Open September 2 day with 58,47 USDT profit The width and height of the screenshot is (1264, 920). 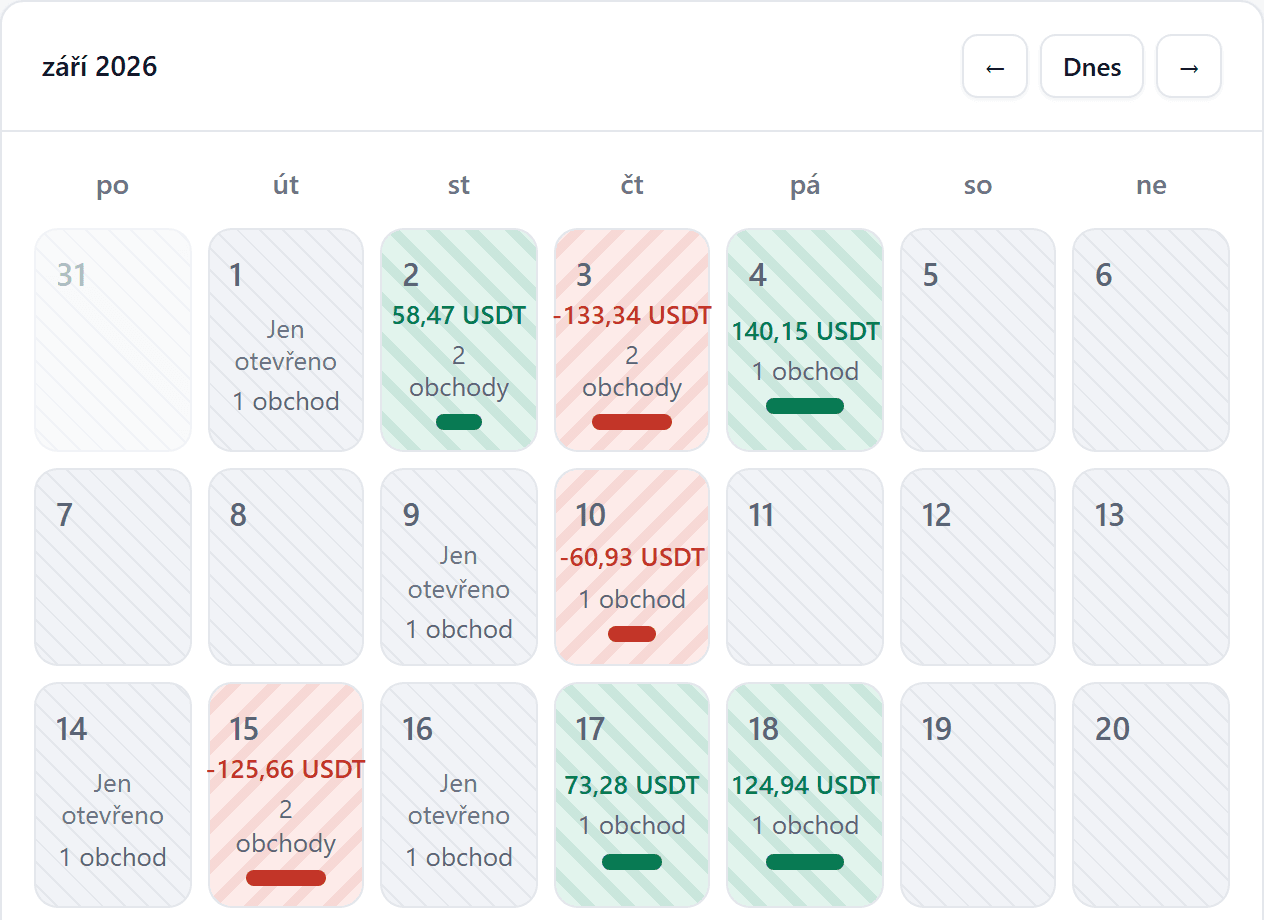459,340
